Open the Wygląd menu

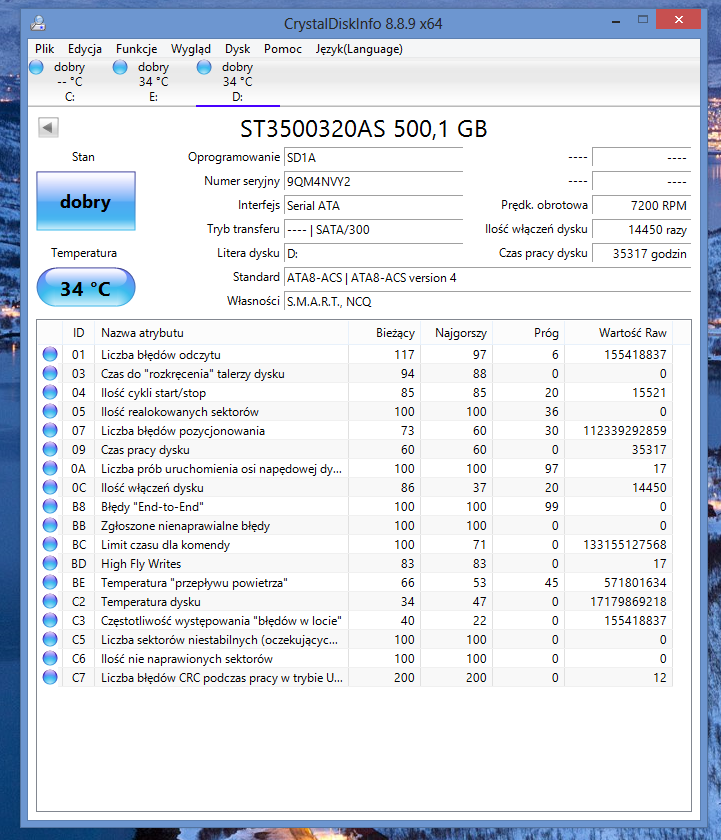pyautogui.click(x=191, y=49)
